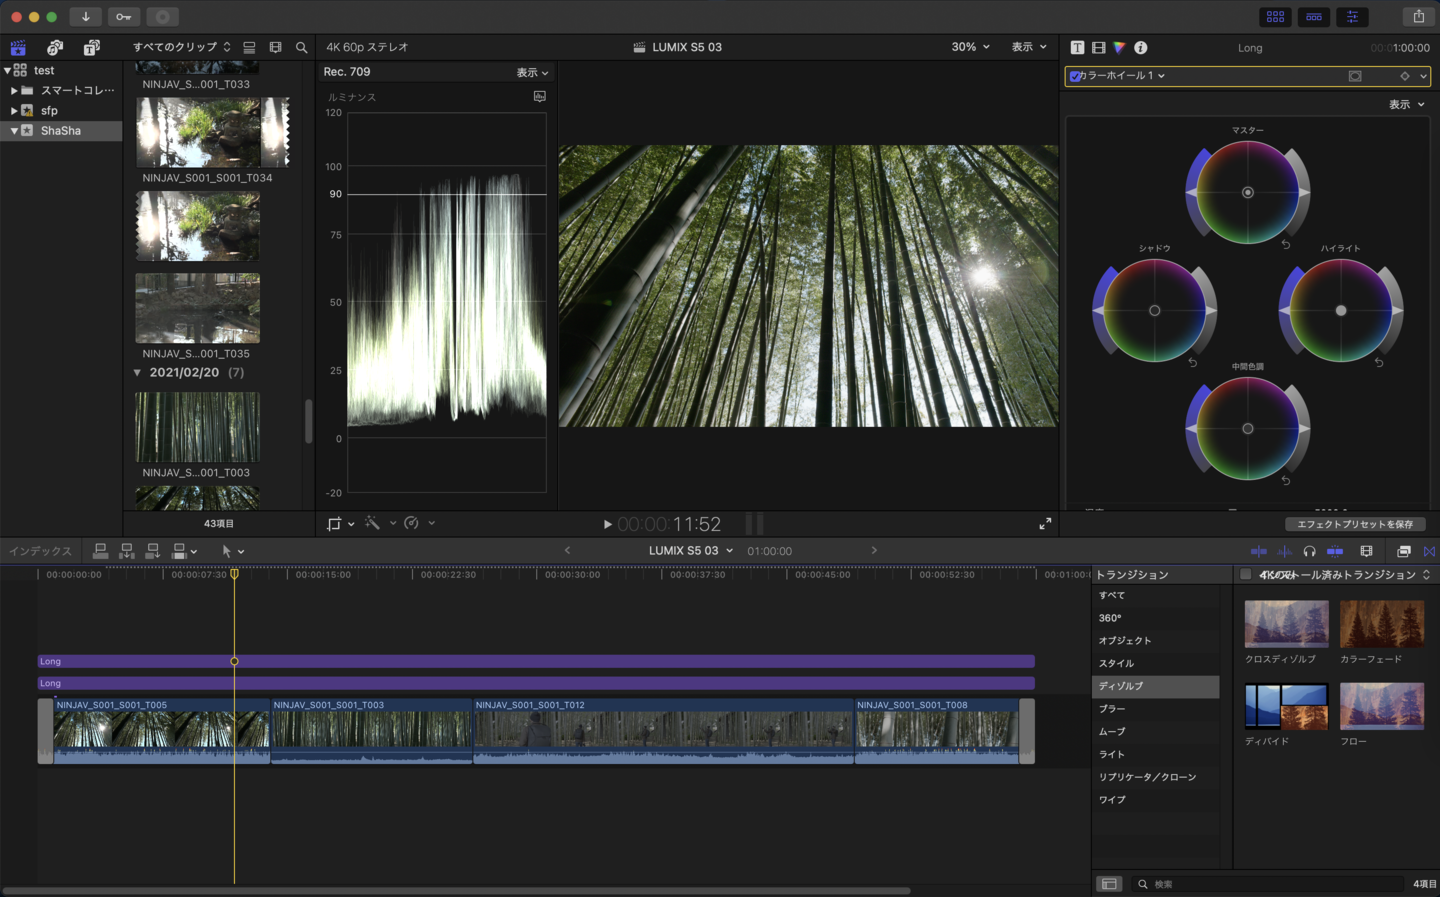Click the マスター color wheel center puck

pyautogui.click(x=1247, y=192)
